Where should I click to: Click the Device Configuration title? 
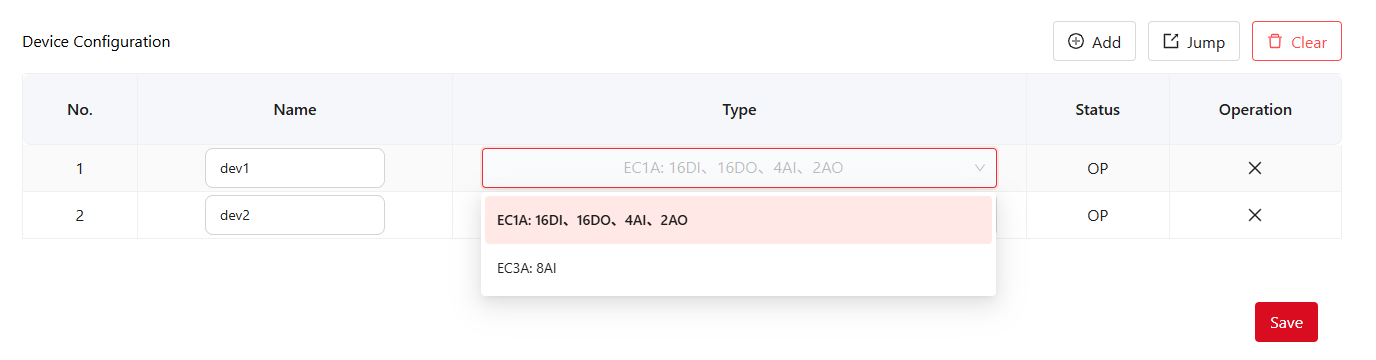[96, 42]
